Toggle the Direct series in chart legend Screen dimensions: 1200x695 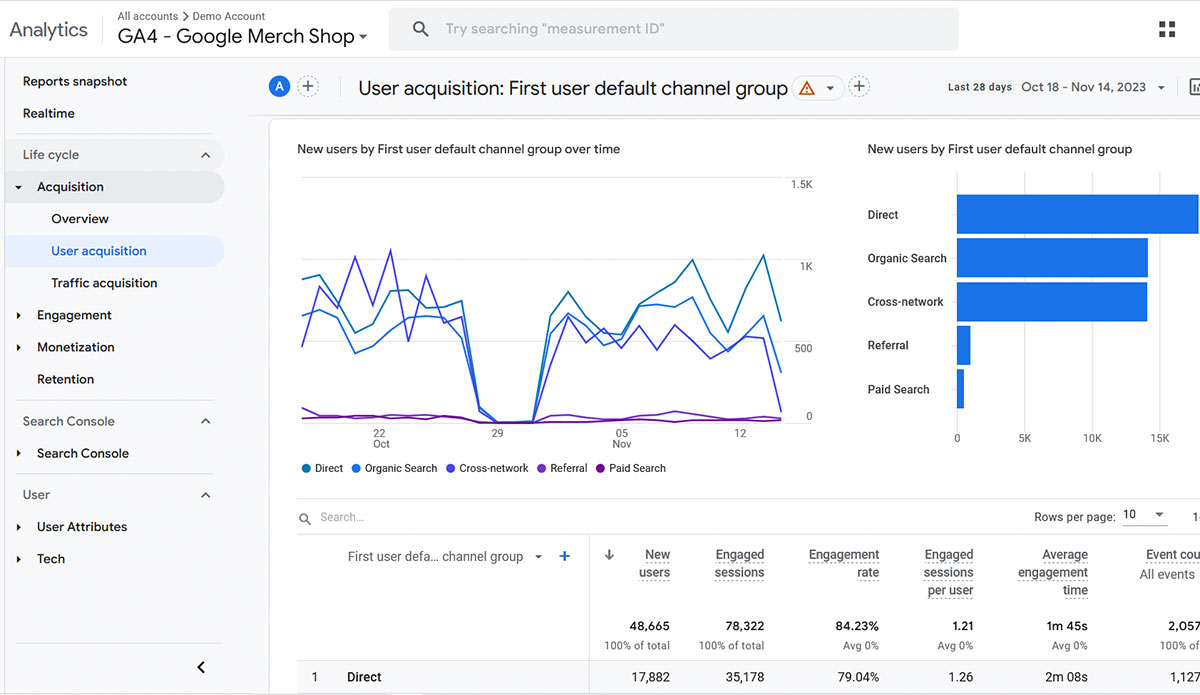click(x=322, y=468)
